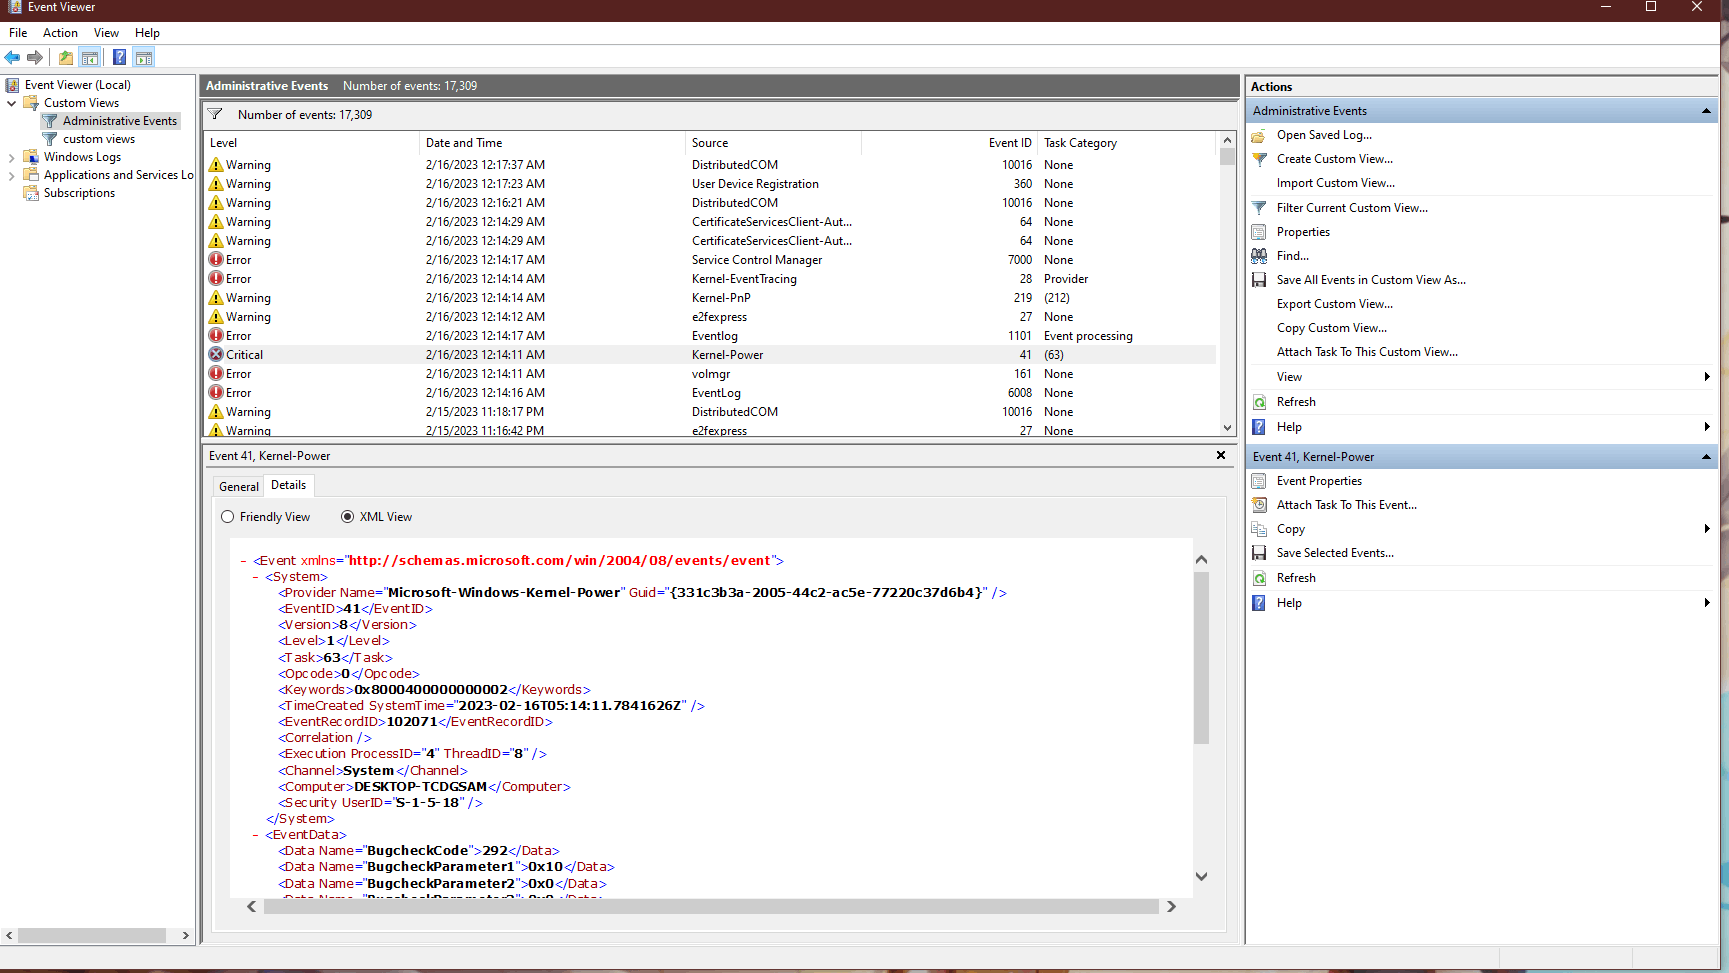
Task: Close the Event 41 preview pane
Action: (x=1220, y=456)
